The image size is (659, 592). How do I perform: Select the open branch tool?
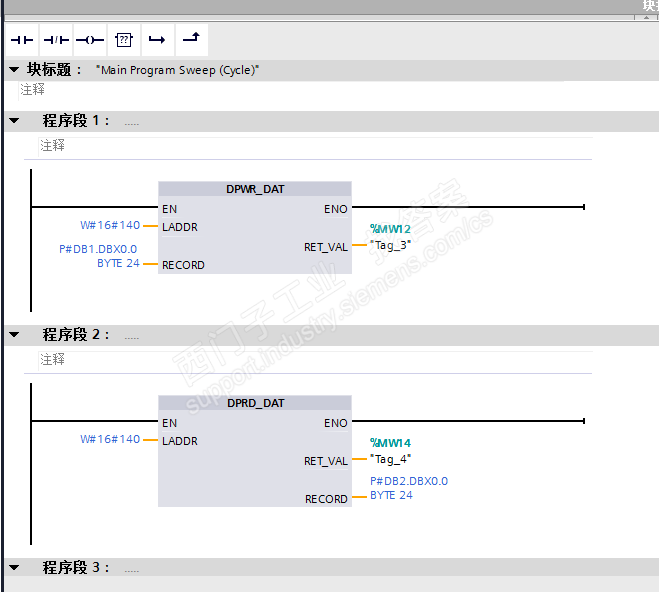(x=158, y=40)
